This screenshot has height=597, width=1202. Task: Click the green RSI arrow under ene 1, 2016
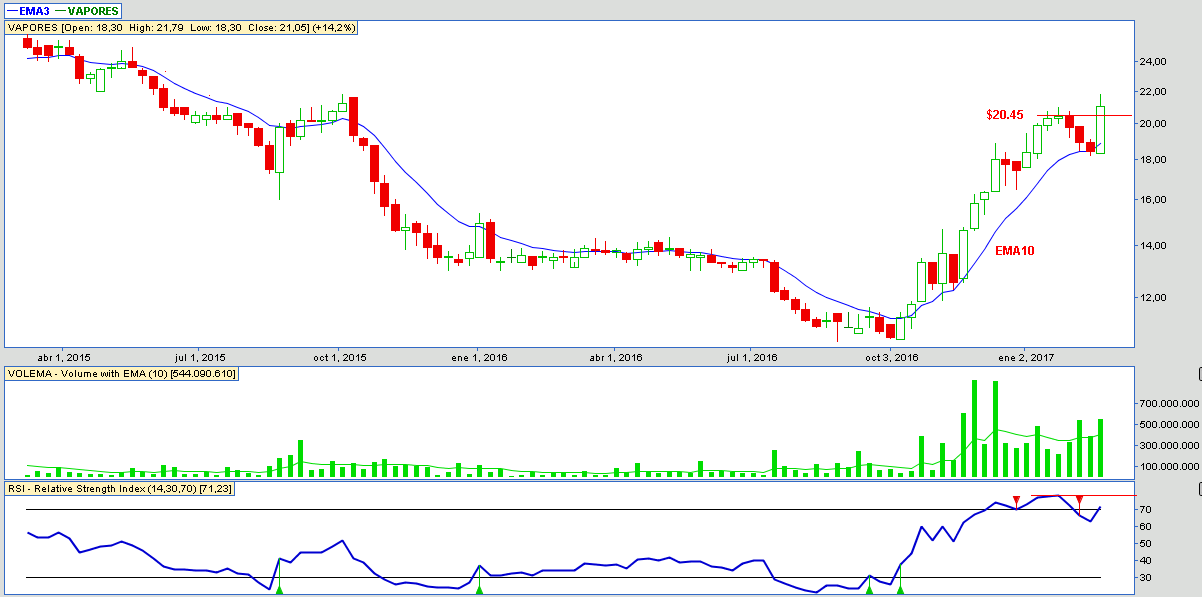[x=479, y=590]
